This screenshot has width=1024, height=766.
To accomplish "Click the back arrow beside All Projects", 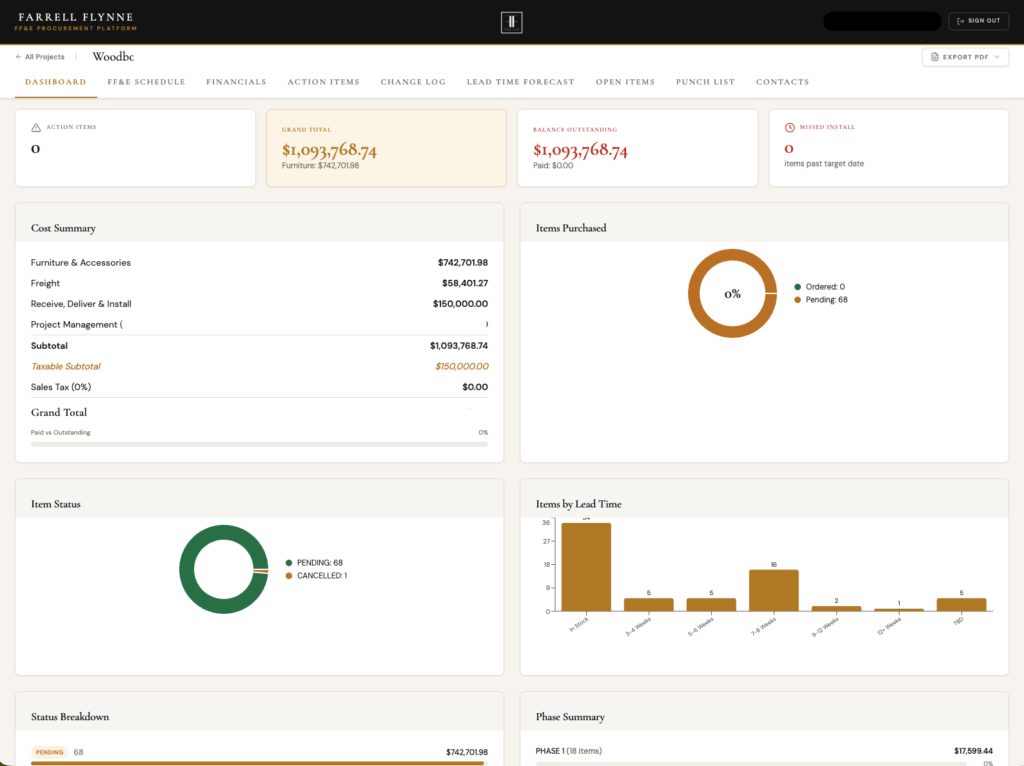I will pyautogui.click(x=18, y=57).
